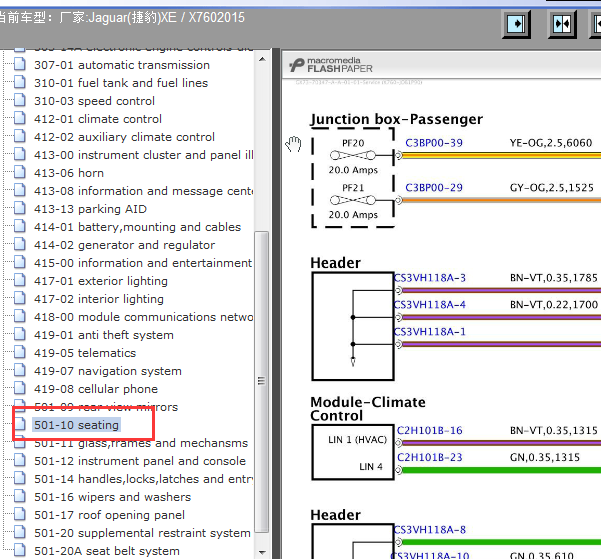Click Module-Climate Control heading

point(368,409)
